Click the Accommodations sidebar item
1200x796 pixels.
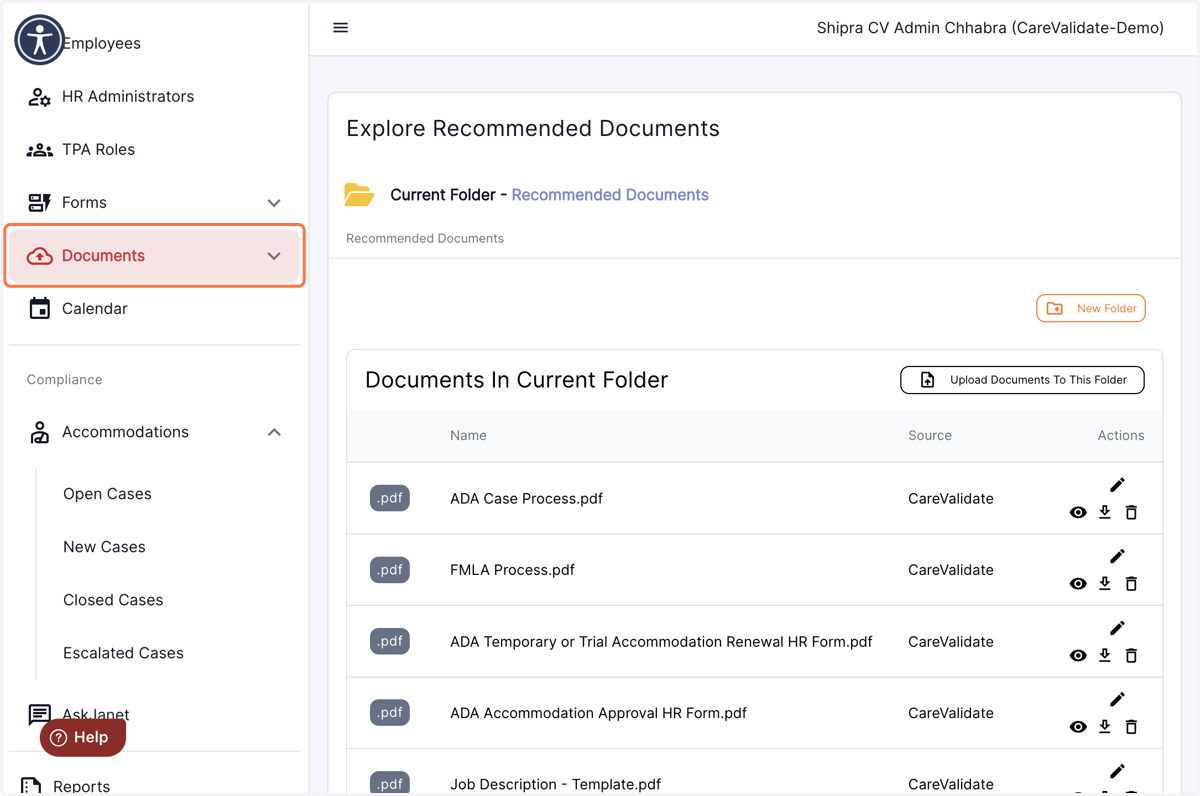(154, 432)
